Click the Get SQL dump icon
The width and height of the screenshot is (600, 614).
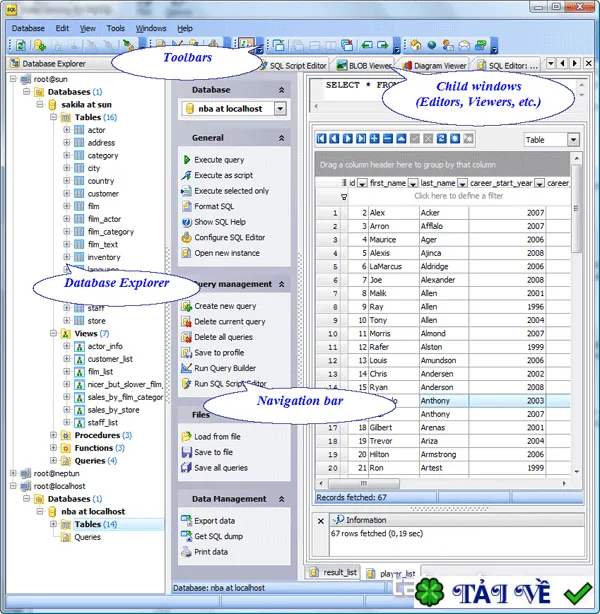click(186, 536)
